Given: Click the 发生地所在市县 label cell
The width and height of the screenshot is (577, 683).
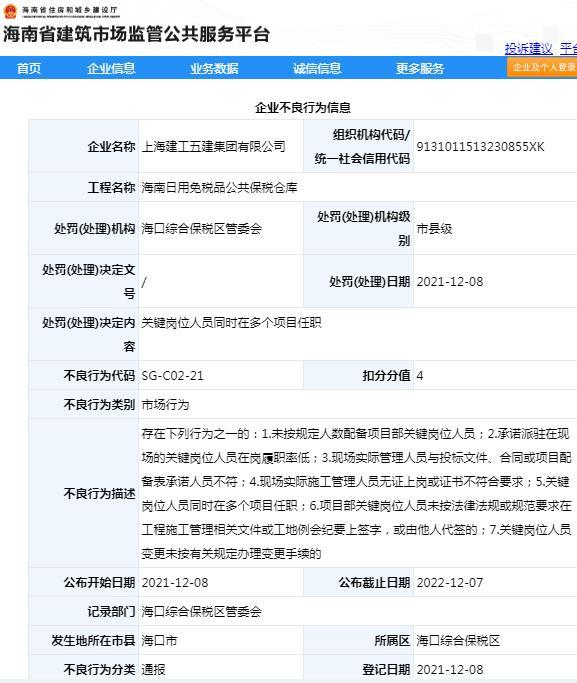Looking at the screenshot, I should click(x=84, y=640).
